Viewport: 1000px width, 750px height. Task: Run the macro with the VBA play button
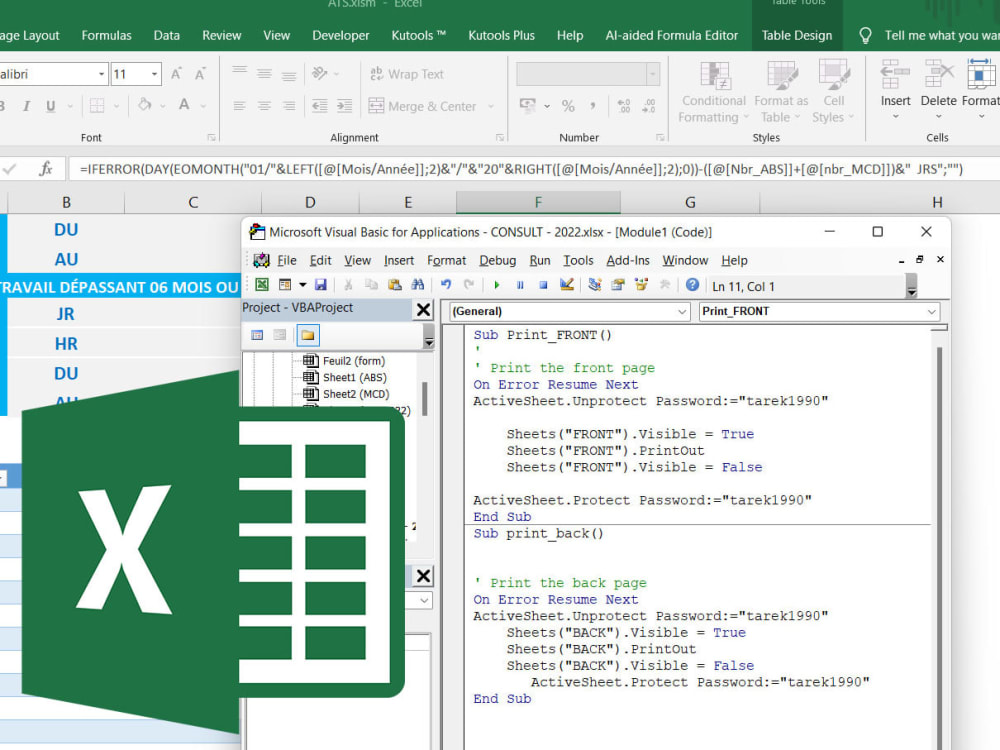[497, 286]
